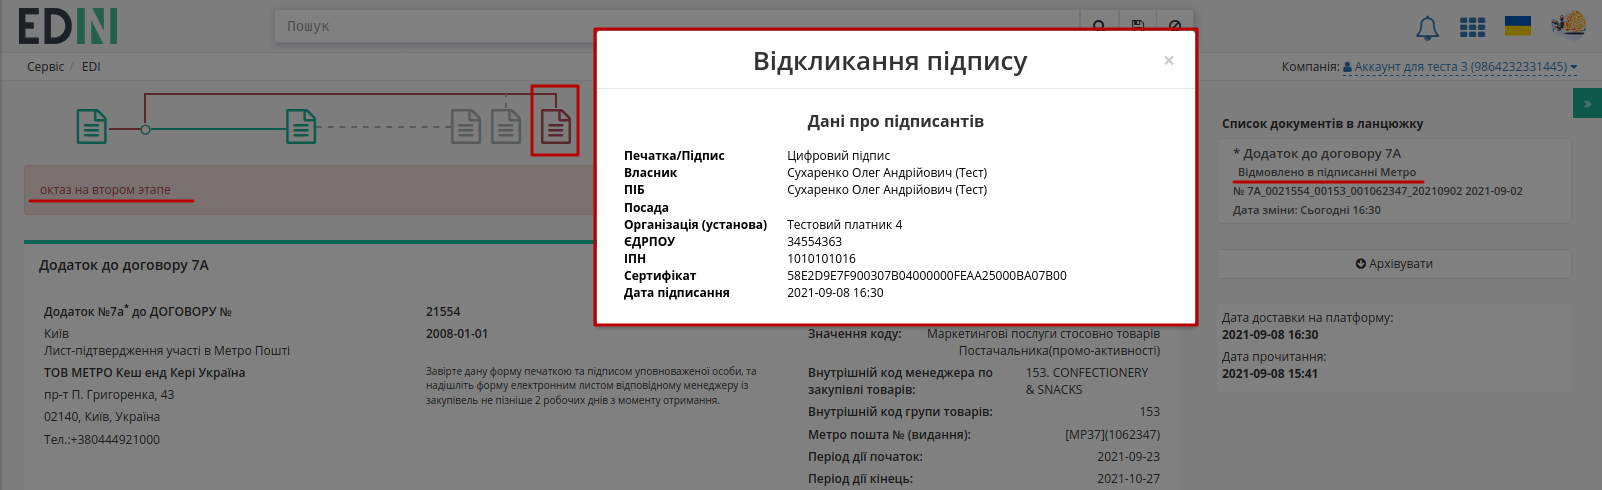The width and height of the screenshot is (1602, 490).
Task: Click Список документів в ланцюжку heading
Action: (1322, 124)
